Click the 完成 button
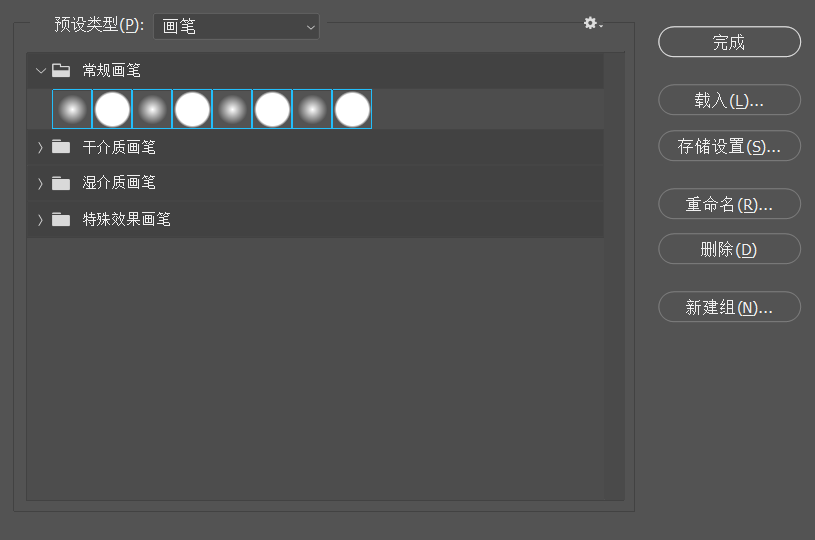The width and height of the screenshot is (815, 540). 729,42
